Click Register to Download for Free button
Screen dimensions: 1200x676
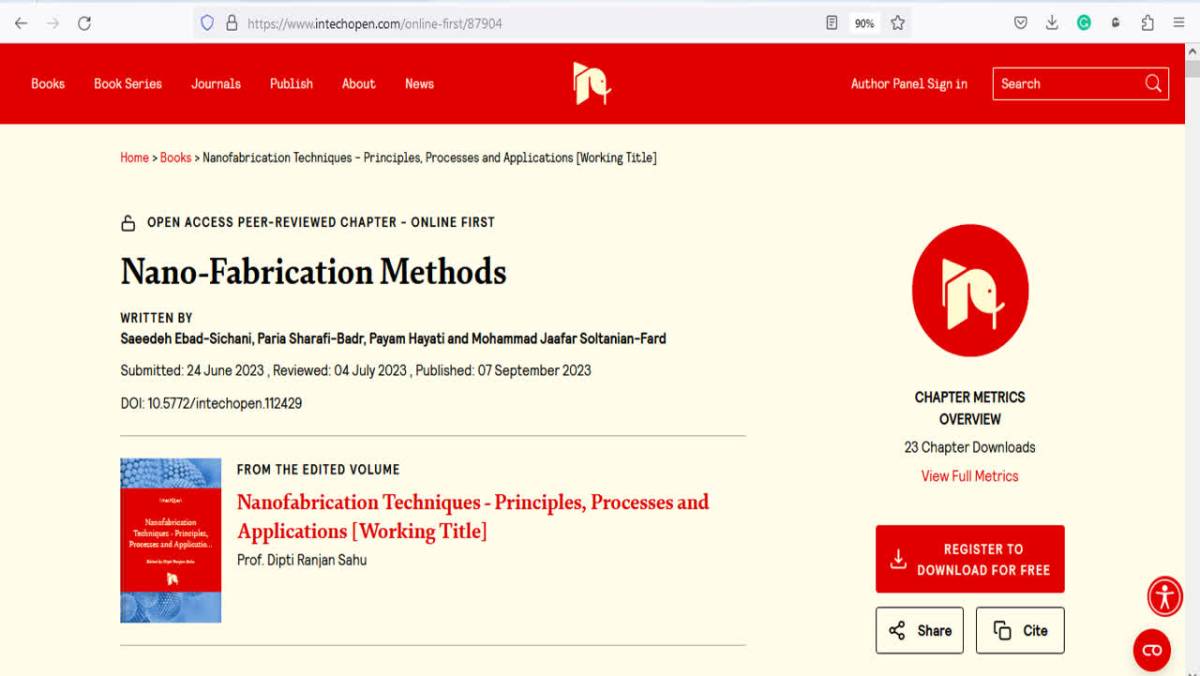[970, 559]
